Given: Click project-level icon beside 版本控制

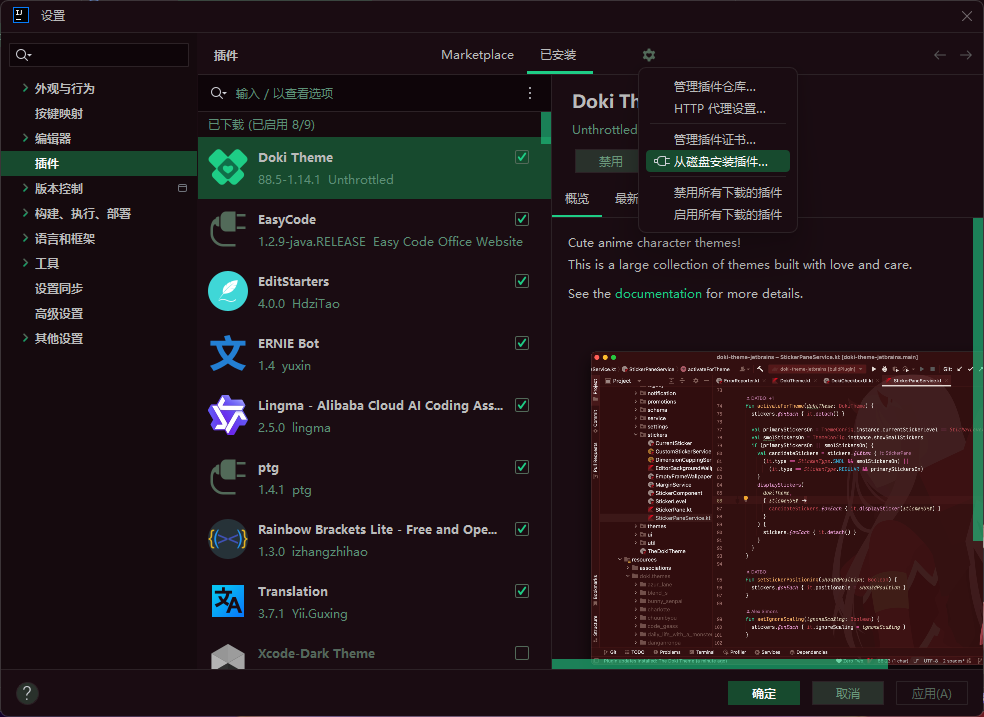Looking at the screenshot, I should (183, 188).
